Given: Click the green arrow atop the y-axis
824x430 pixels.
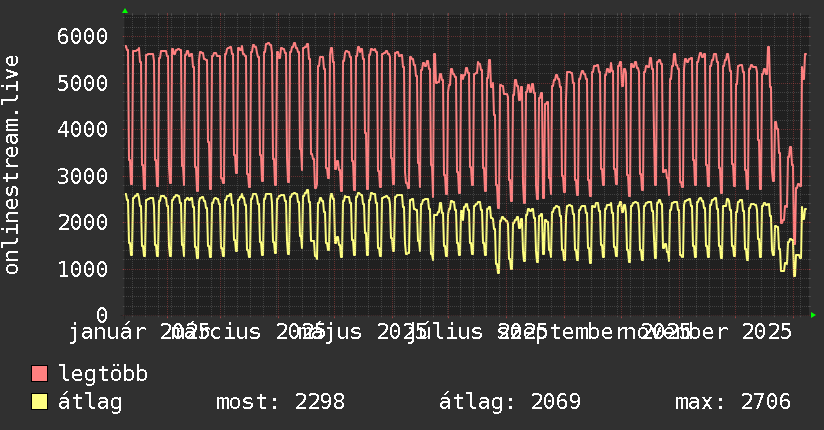Looking at the screenshot, I should [x=125, y=11].
